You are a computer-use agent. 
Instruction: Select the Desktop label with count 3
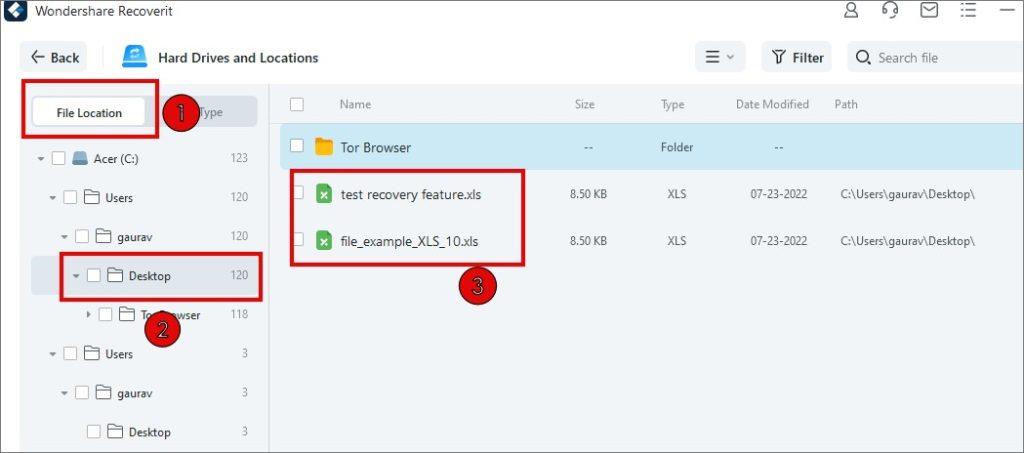point(150,432)
